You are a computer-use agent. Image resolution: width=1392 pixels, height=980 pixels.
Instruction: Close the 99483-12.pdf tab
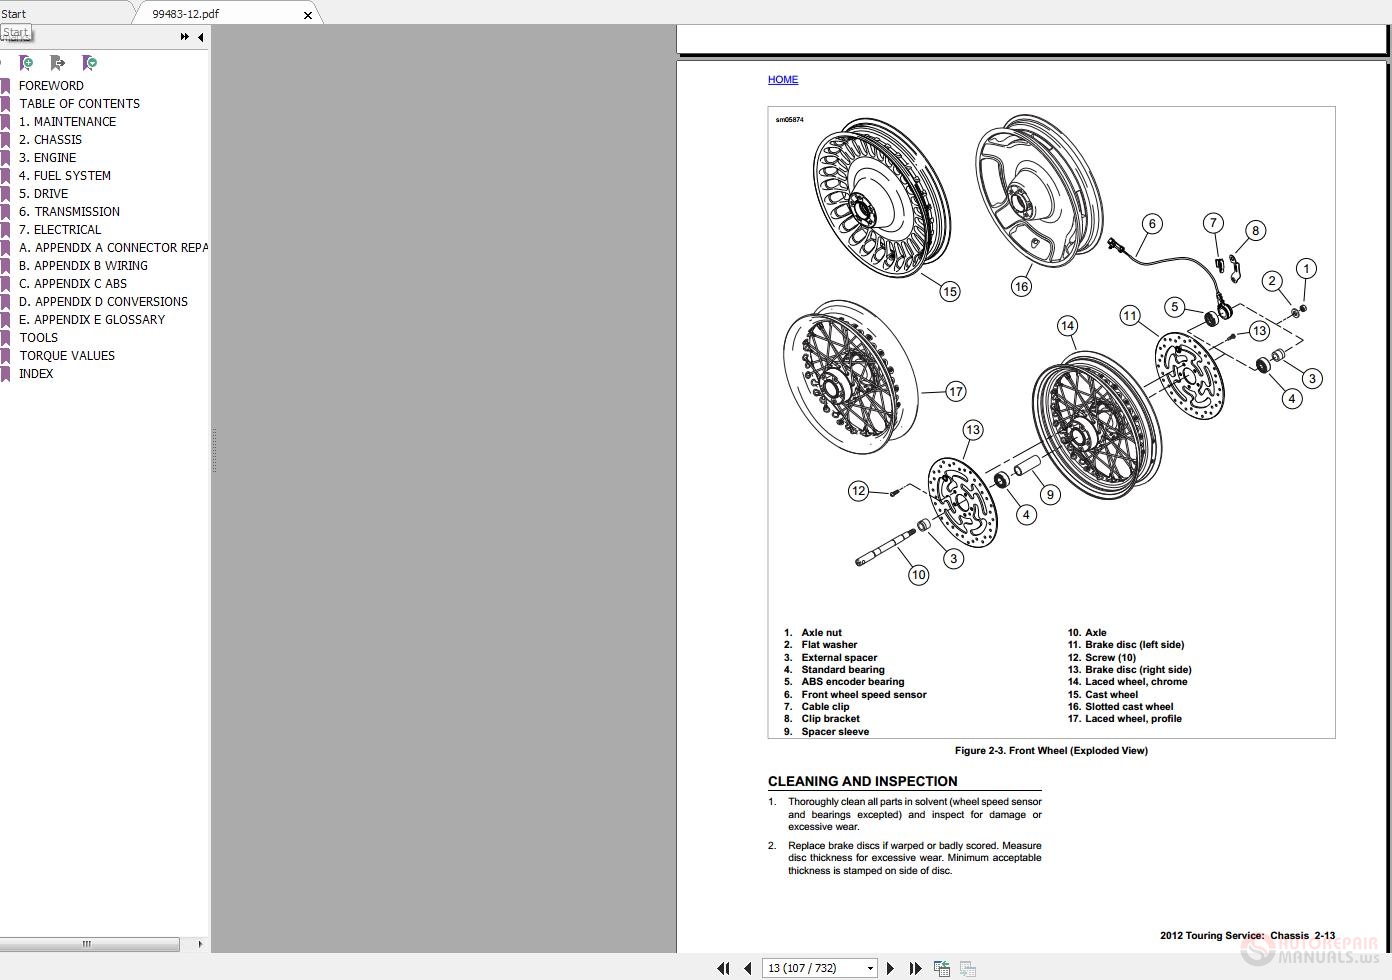click(x=307, y=15)
